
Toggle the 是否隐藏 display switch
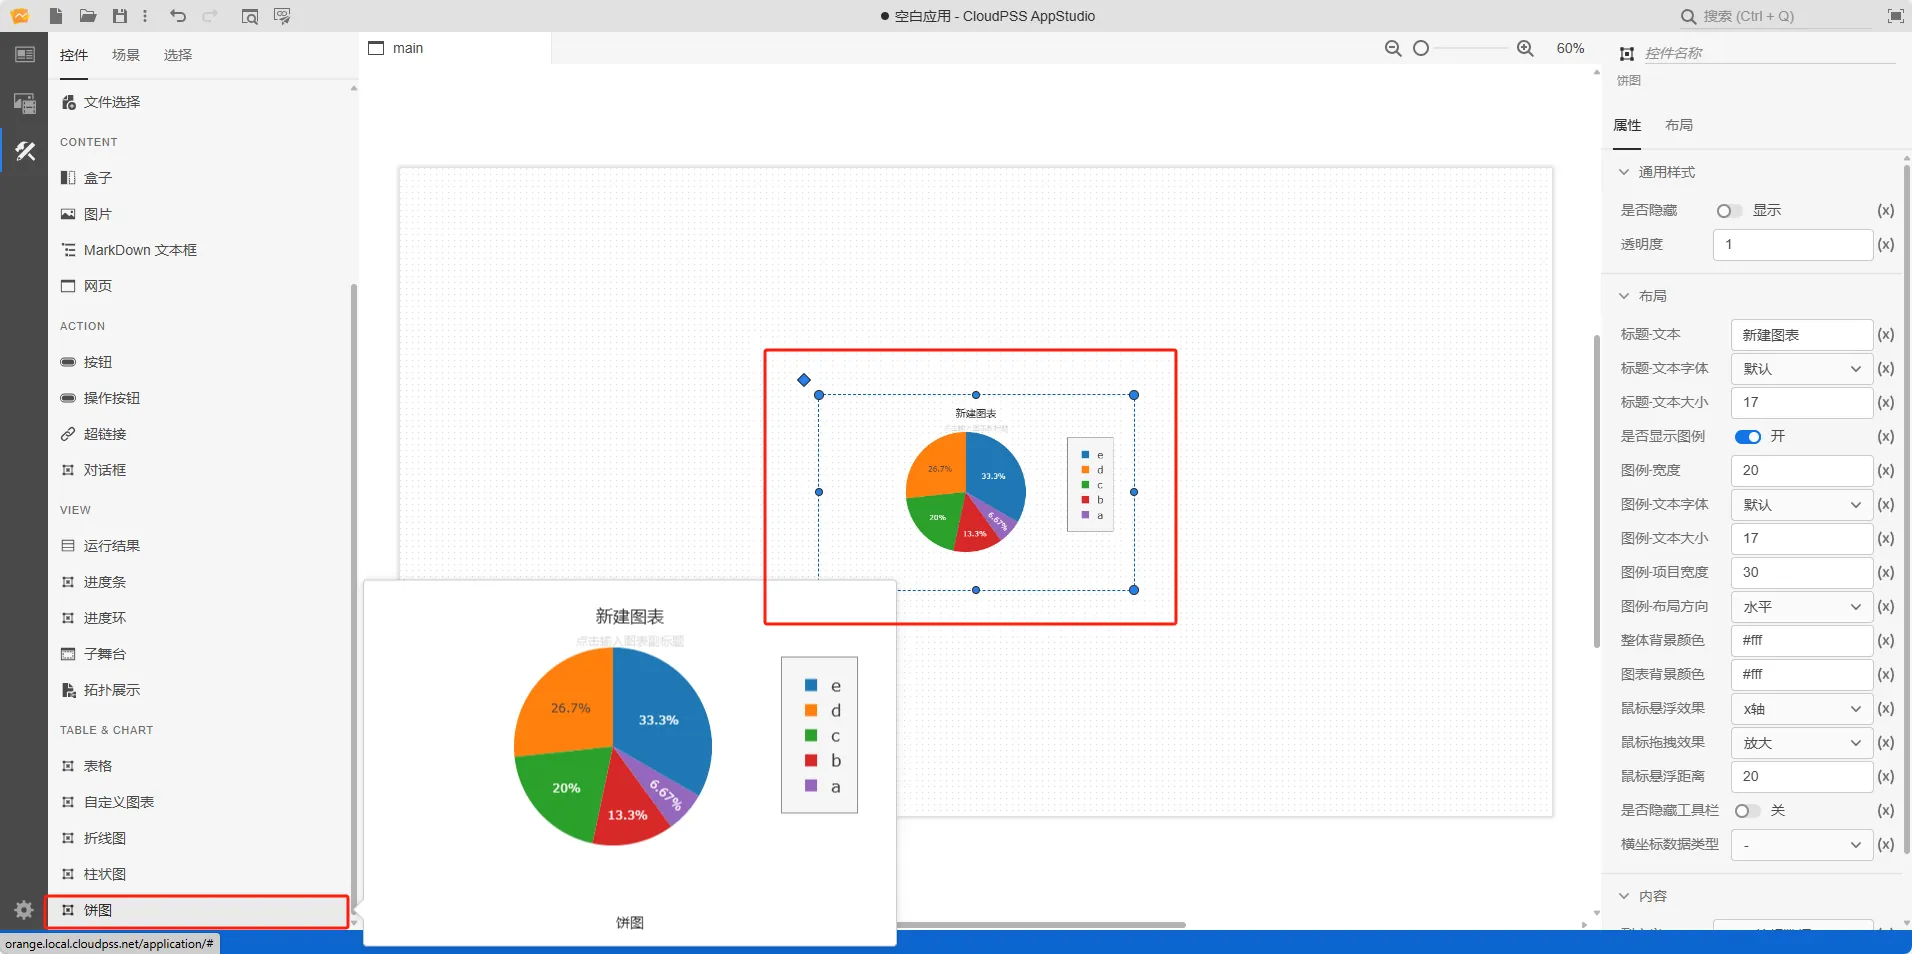1729,211
